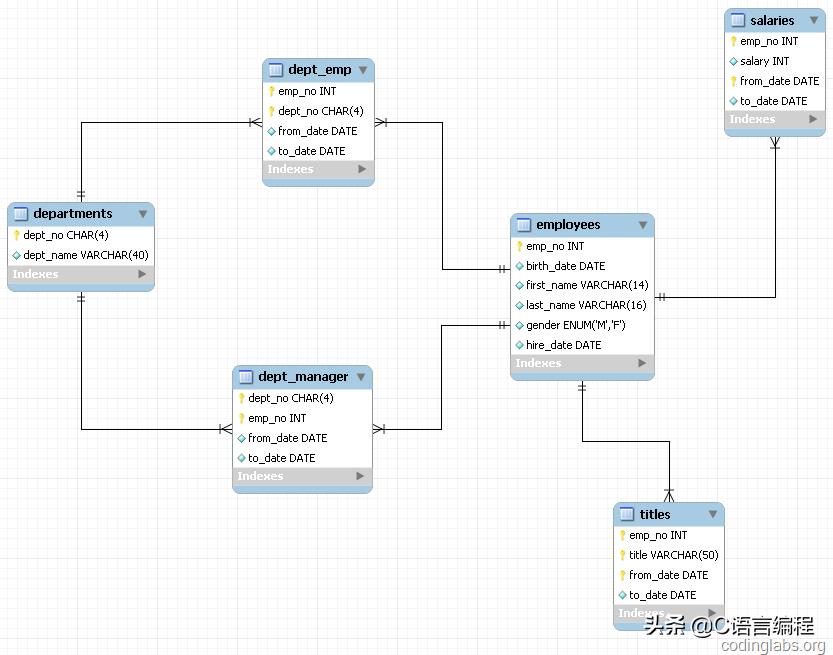This screenshot has height=655, width=833.
Task: Select to_date DATE in dept_manager table
Action: pos(302,458)
